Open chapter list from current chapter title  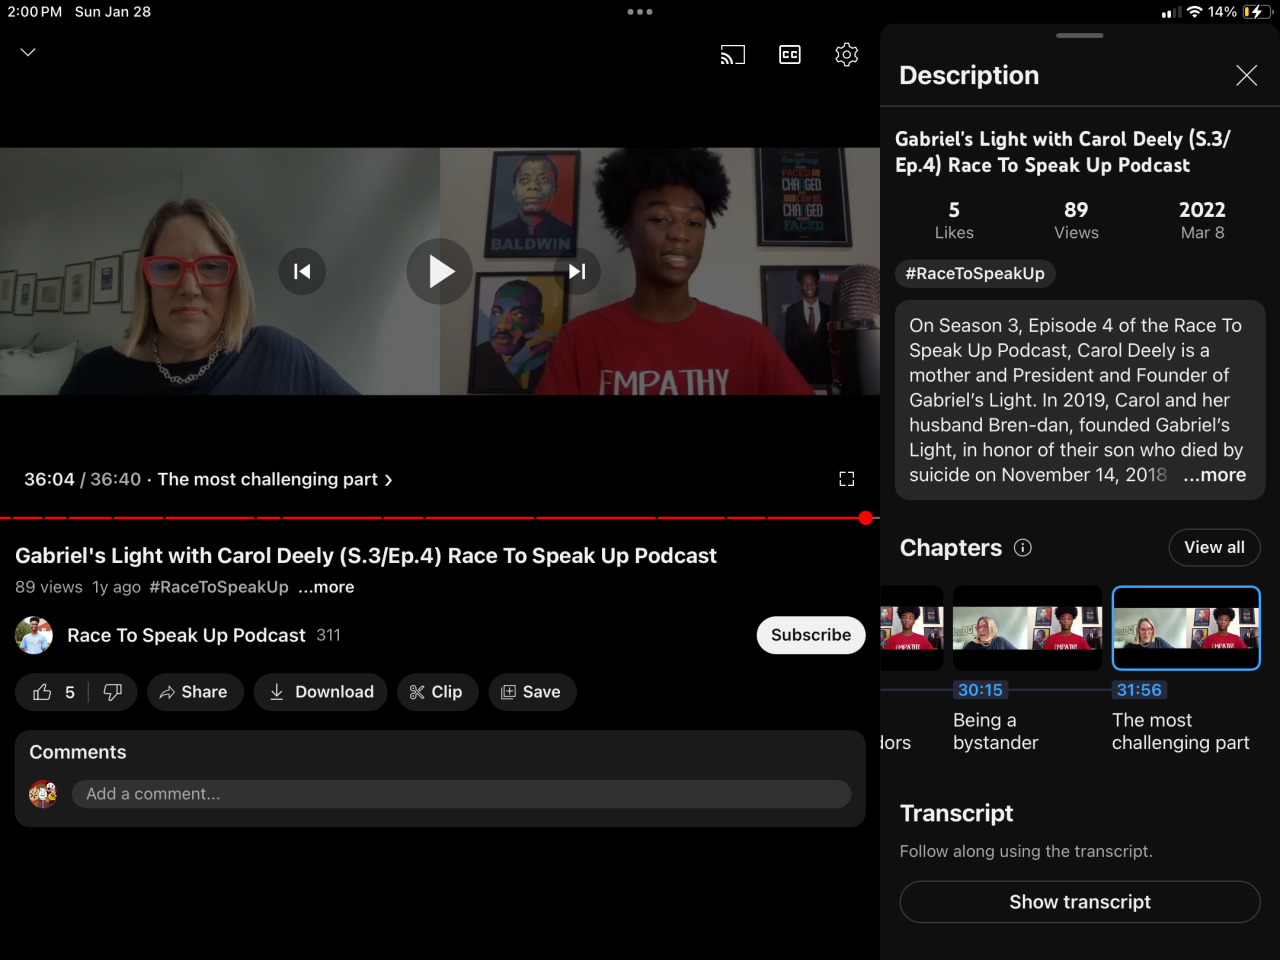point(275,480)
